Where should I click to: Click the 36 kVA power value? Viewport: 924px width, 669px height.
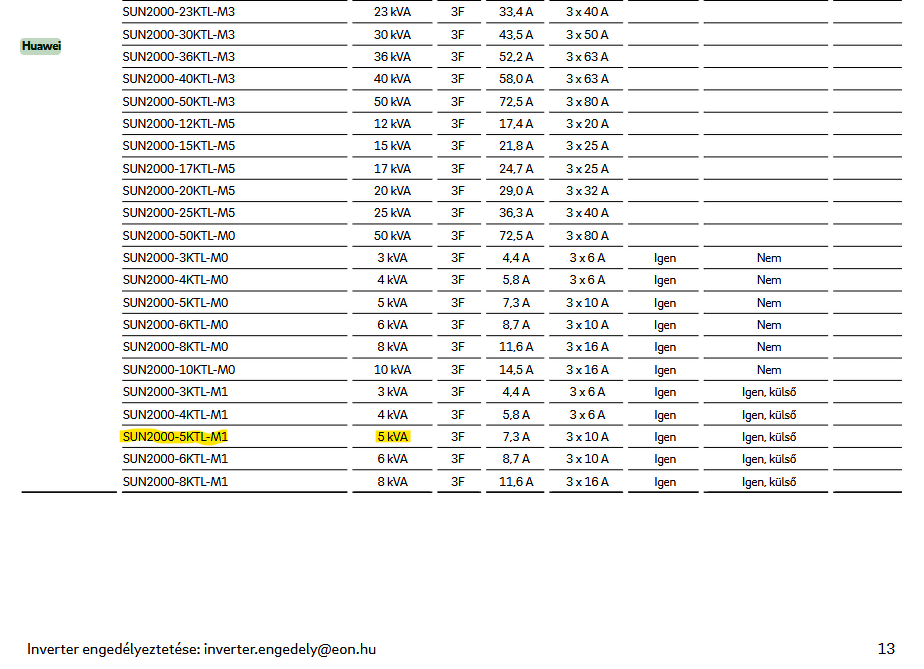(392, 57)
